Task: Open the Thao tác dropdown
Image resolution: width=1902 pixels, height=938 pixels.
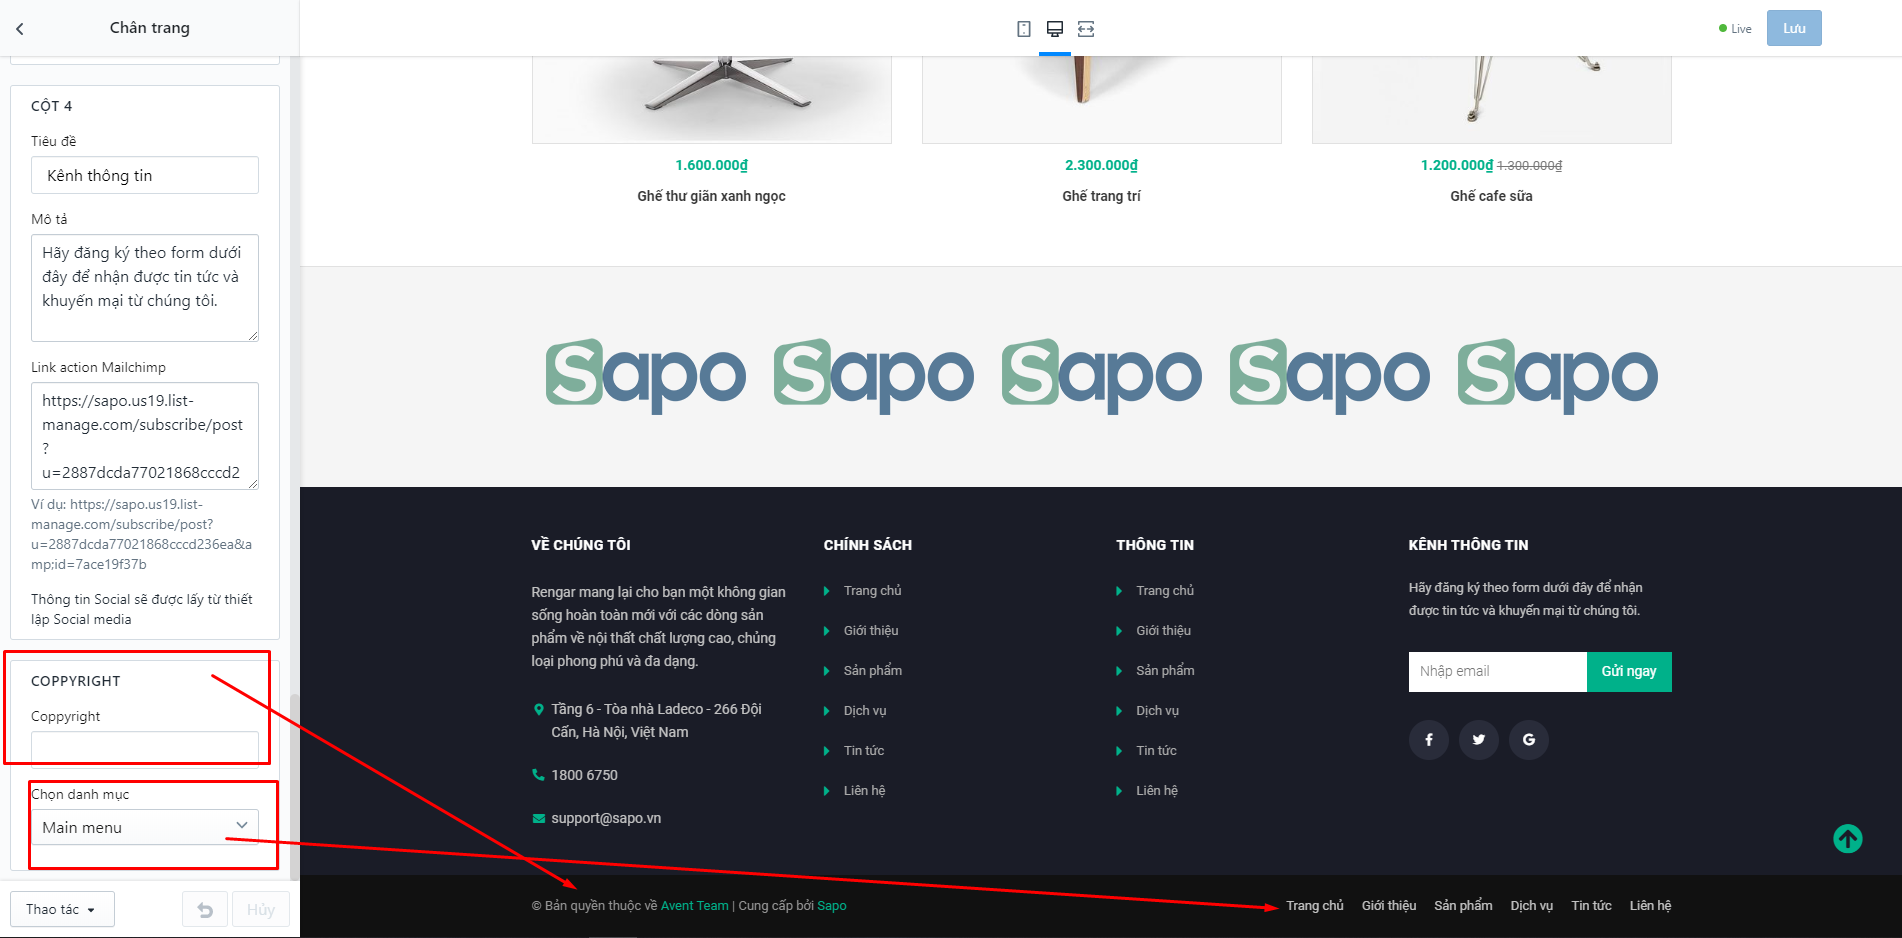Action: [62, 910]
